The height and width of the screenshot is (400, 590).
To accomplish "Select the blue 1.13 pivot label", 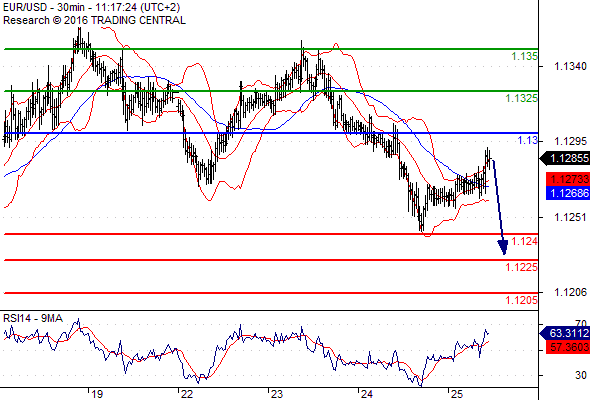I will pos(528,140).
